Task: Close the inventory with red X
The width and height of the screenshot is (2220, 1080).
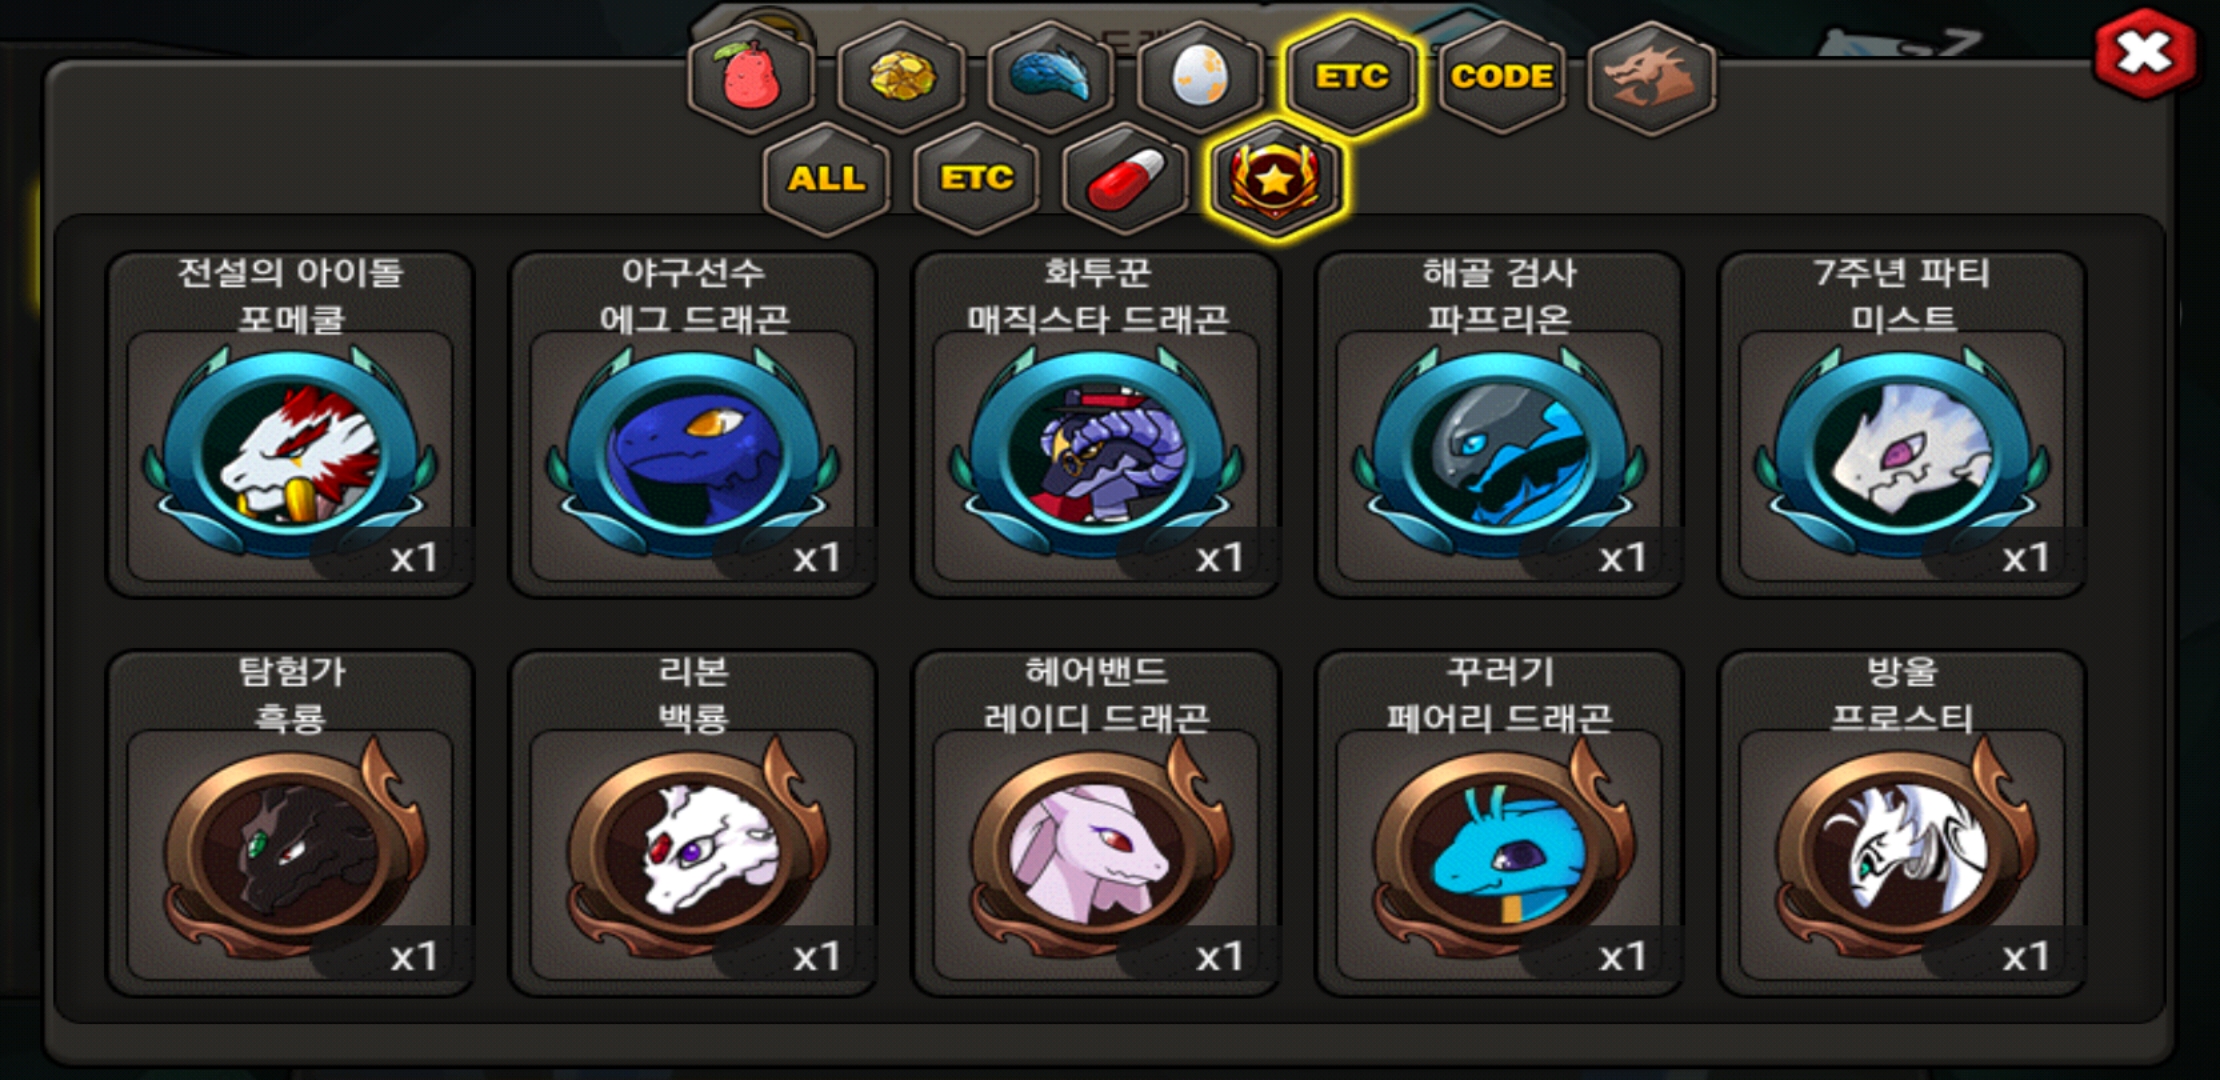Action: 2144,55
